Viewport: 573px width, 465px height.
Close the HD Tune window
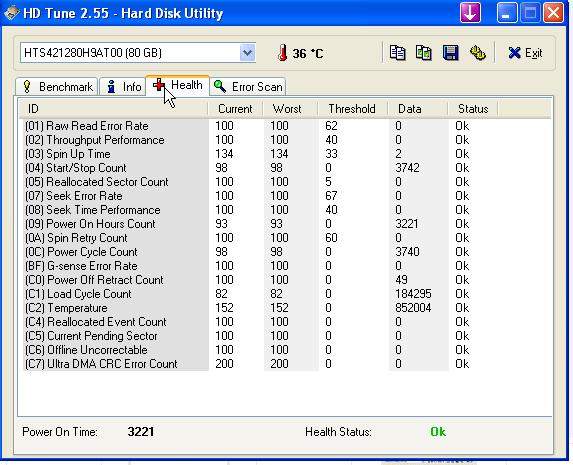(x=553, y=13)
